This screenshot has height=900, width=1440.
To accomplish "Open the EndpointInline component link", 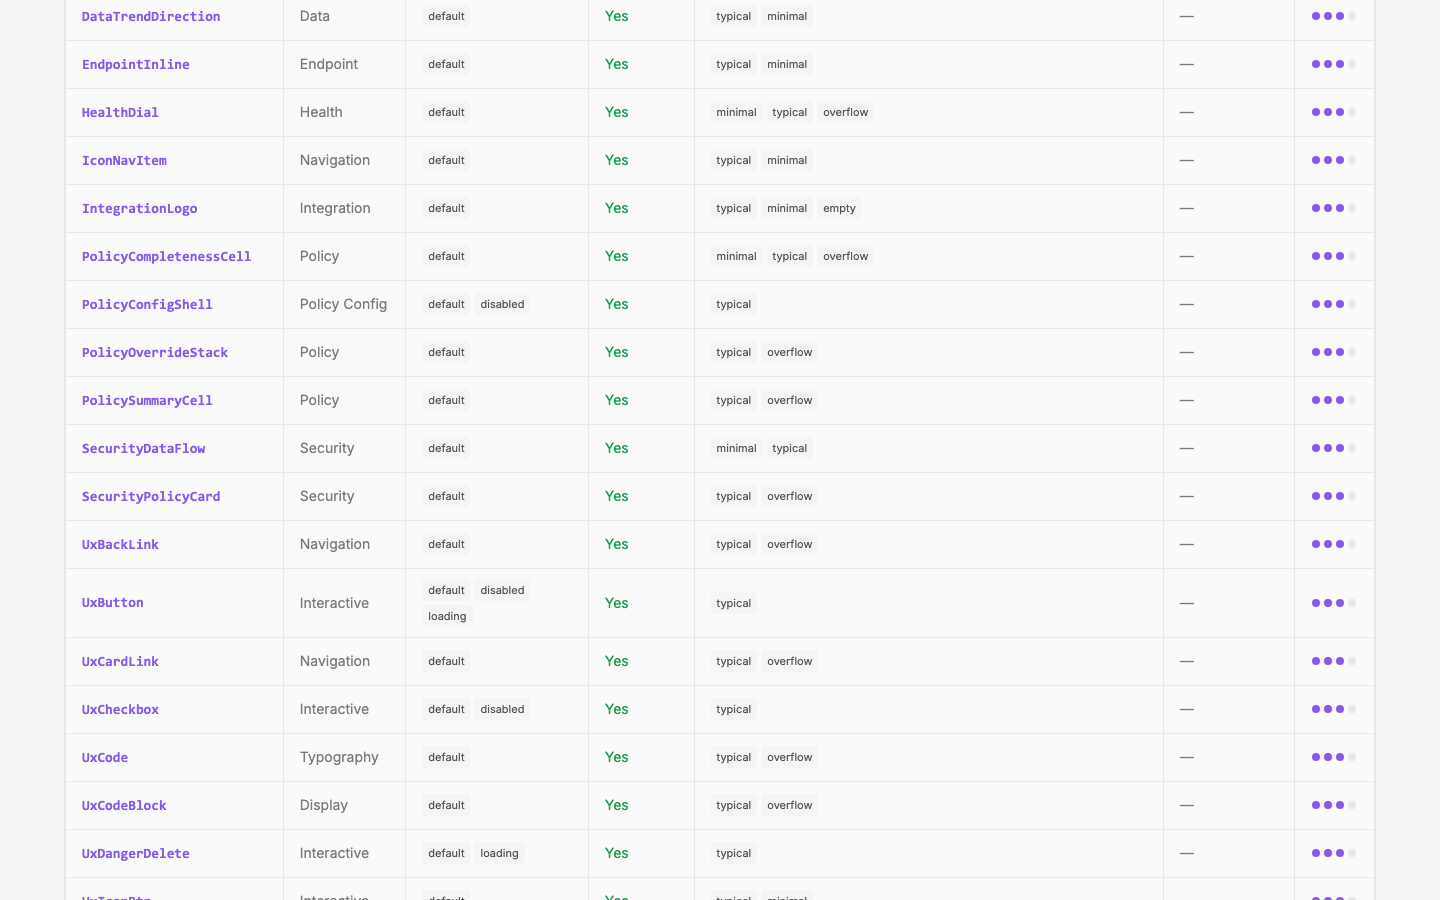I will point(136,64).
